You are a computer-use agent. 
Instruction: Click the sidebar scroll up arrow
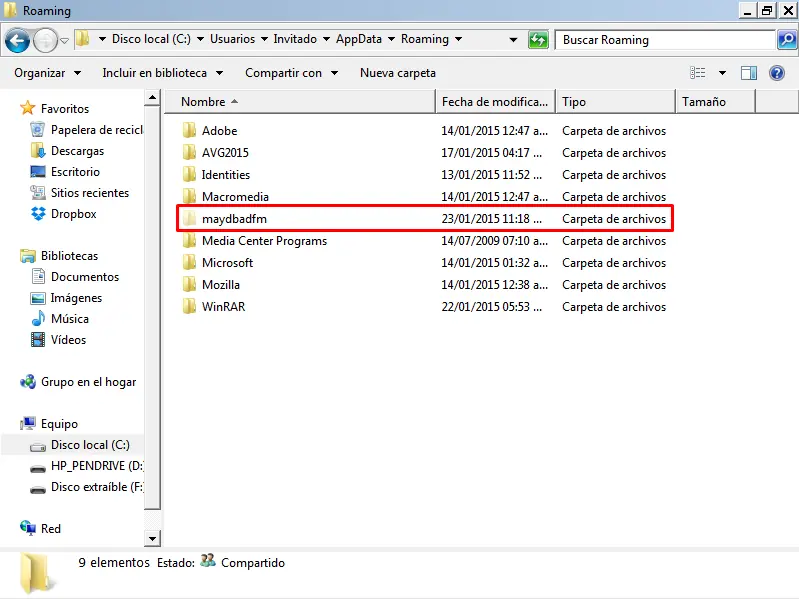[x=152, y=97]
